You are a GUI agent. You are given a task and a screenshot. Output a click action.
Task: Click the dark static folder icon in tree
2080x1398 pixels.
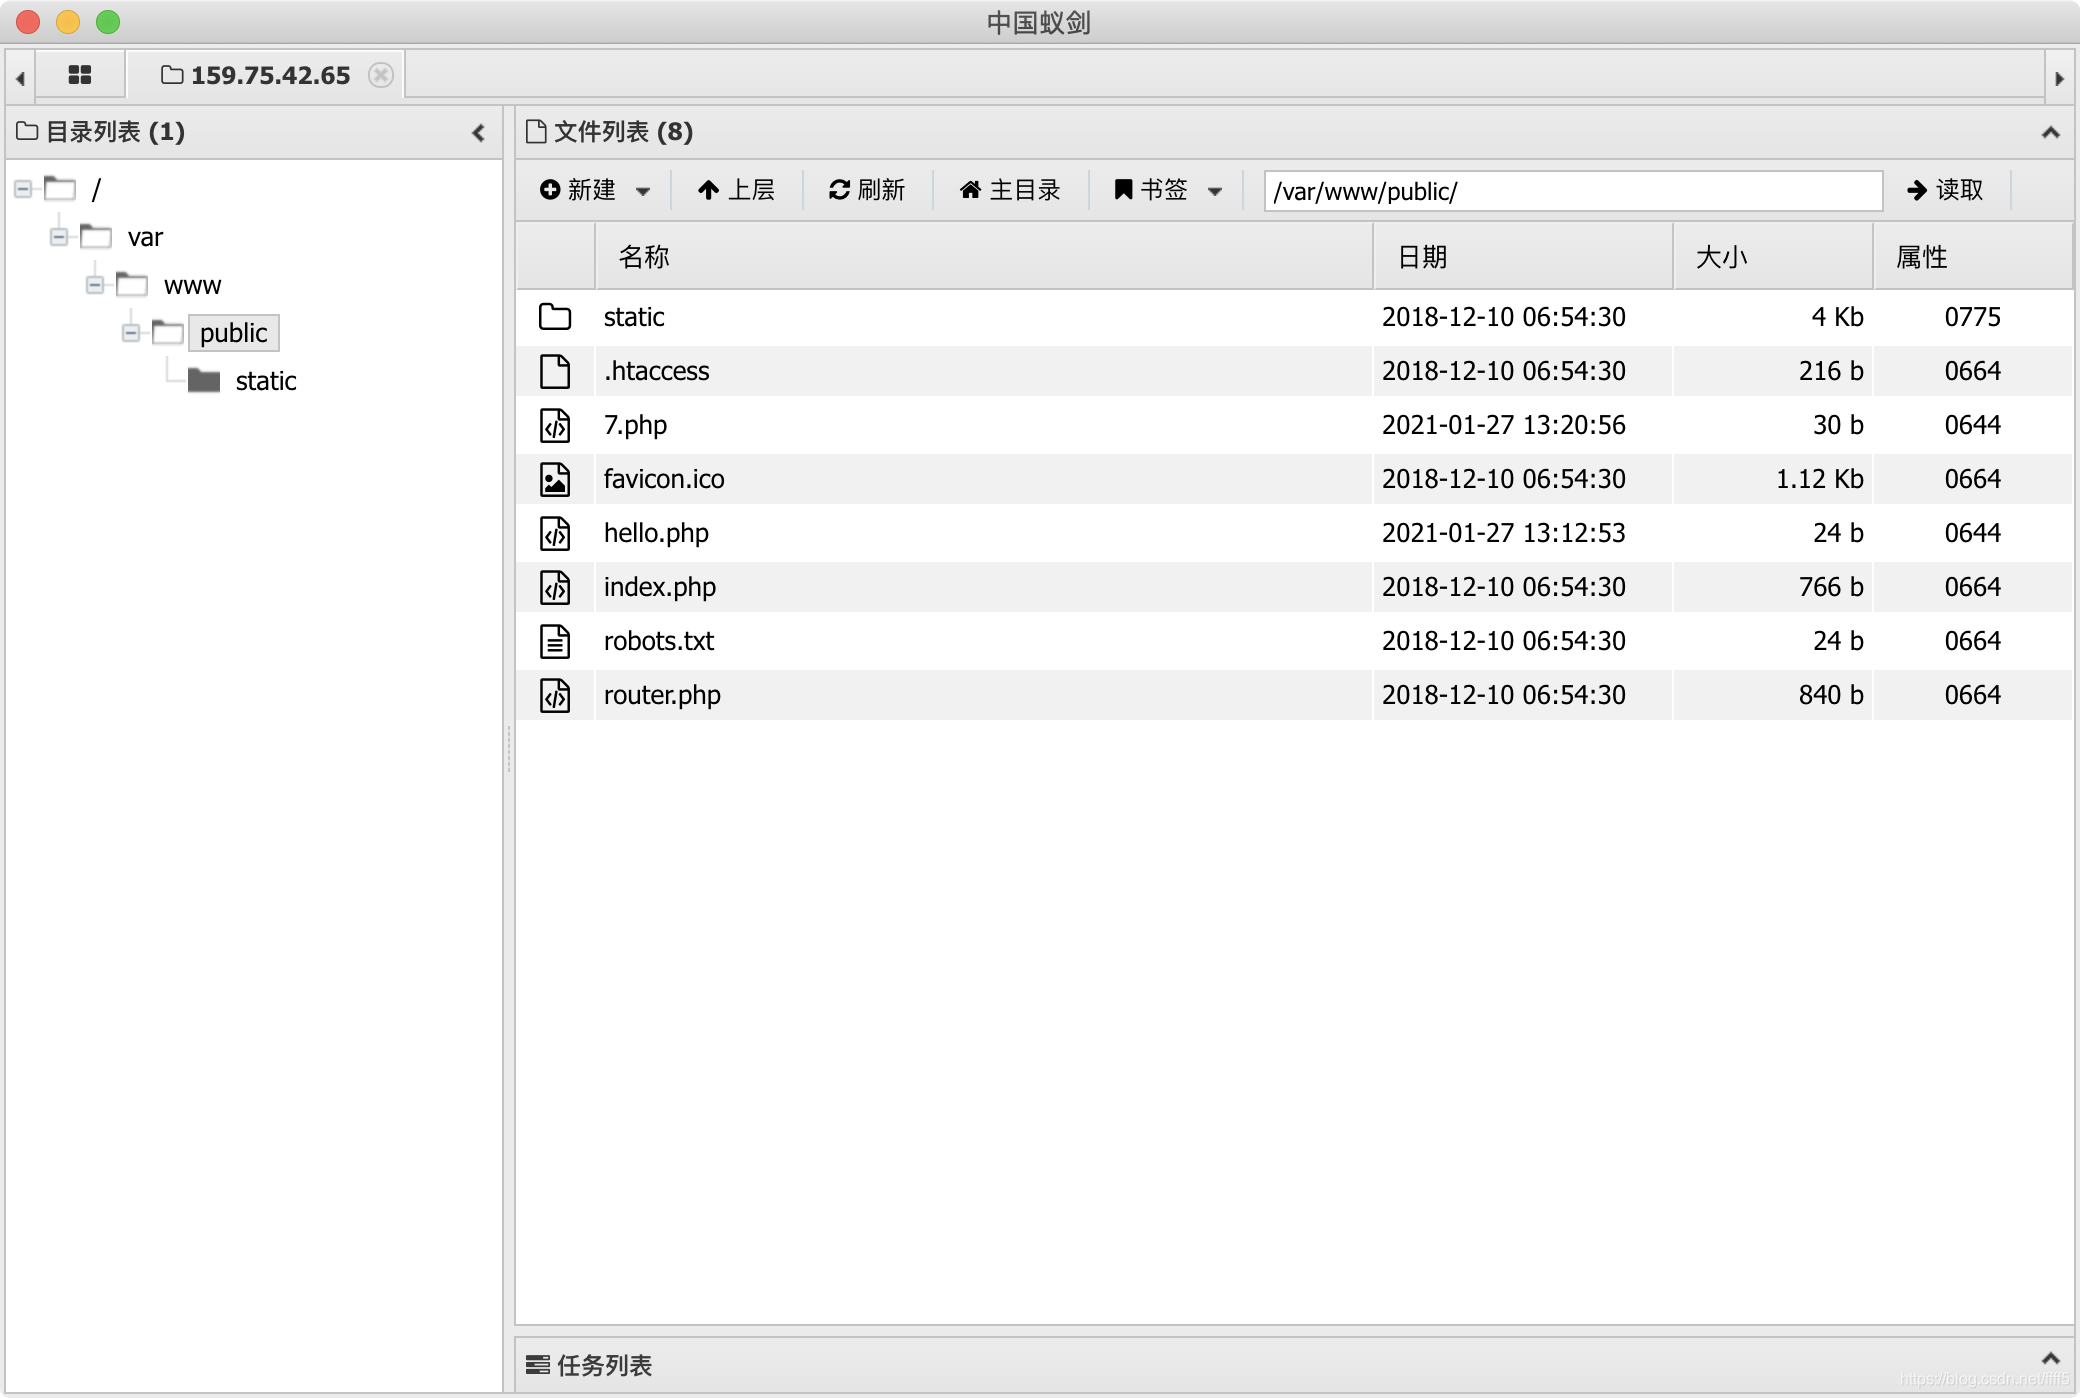pyautogui.click(x=204, y=380)
